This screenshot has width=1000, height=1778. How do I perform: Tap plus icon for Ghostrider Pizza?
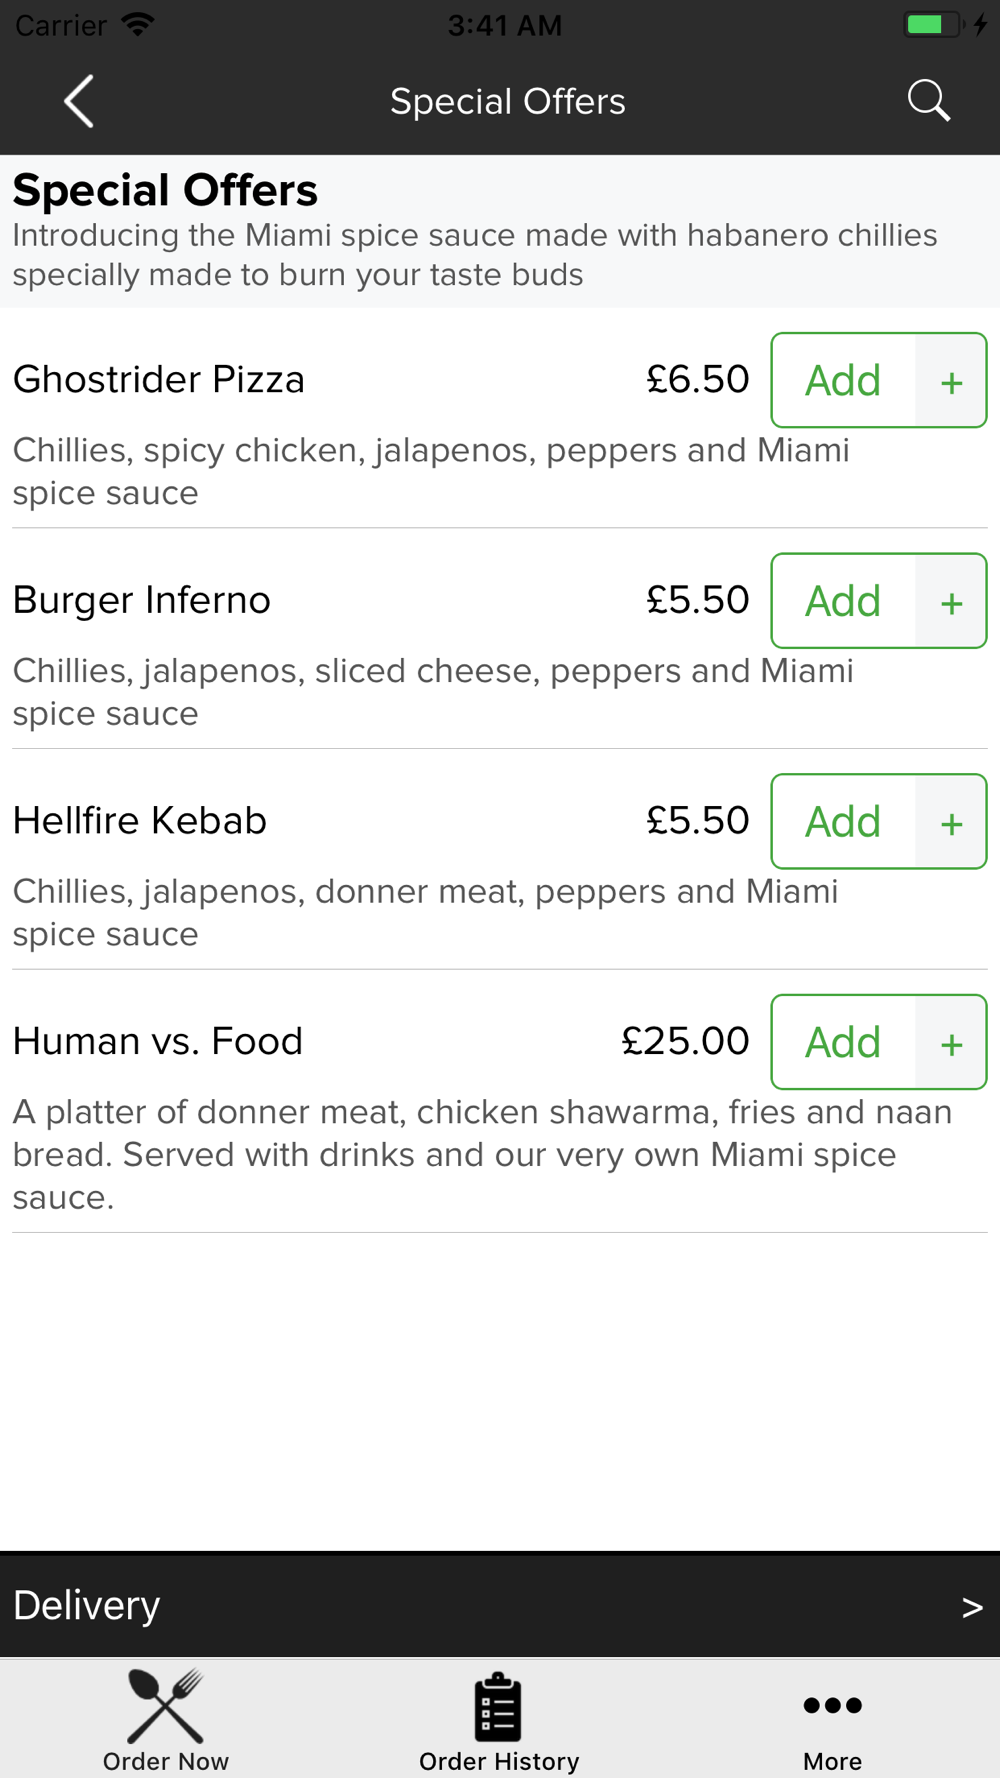click(951, 381)
